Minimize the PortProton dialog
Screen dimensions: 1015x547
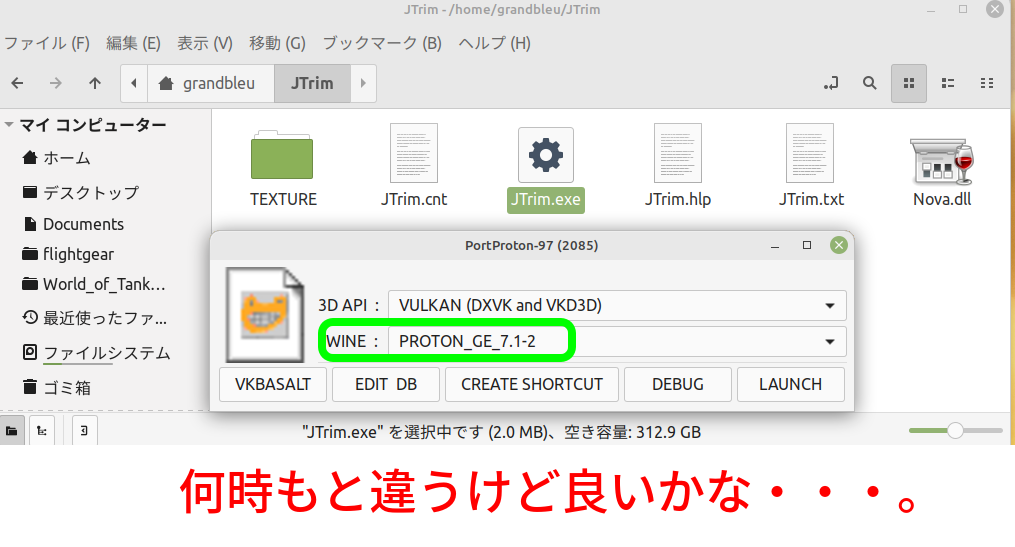(x=775, y=245)
